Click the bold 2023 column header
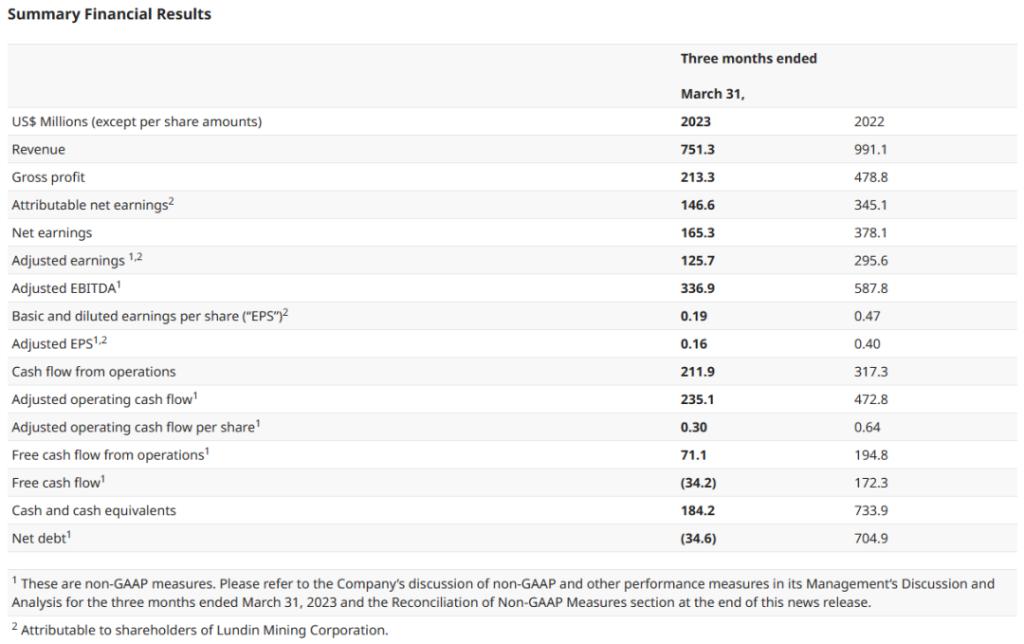 point(696,122)
